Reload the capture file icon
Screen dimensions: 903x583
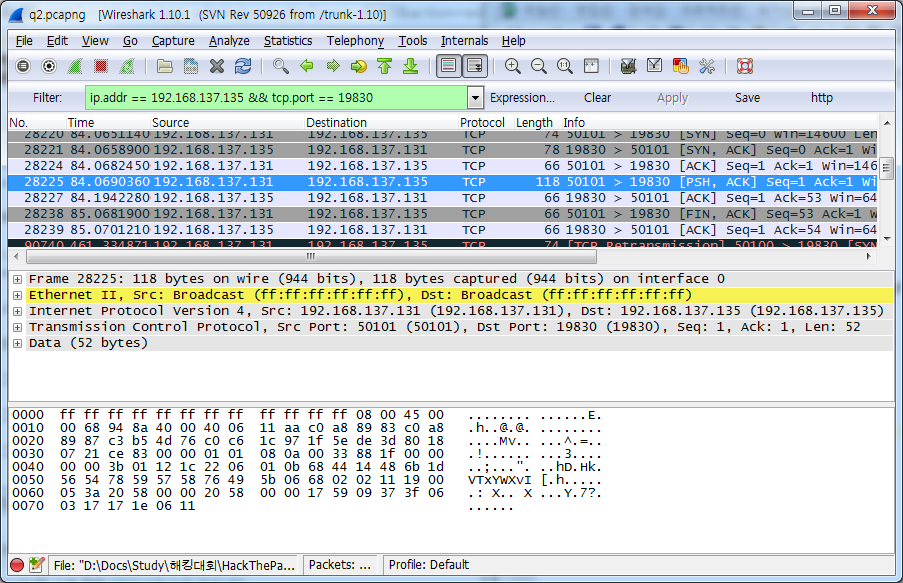243,66
